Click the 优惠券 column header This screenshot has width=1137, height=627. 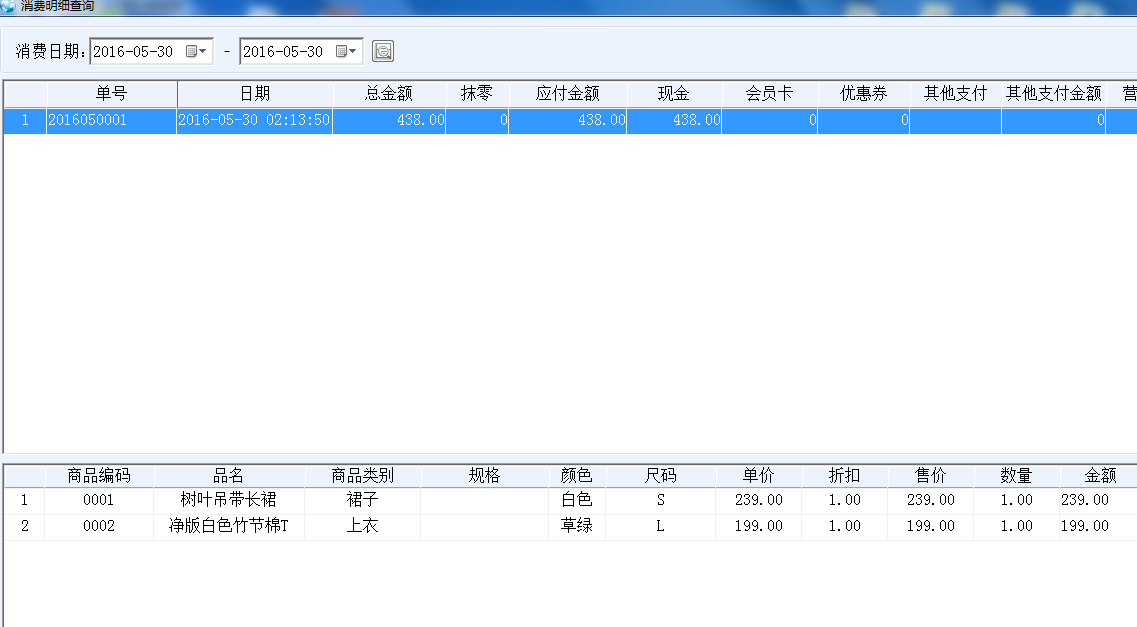863,93
